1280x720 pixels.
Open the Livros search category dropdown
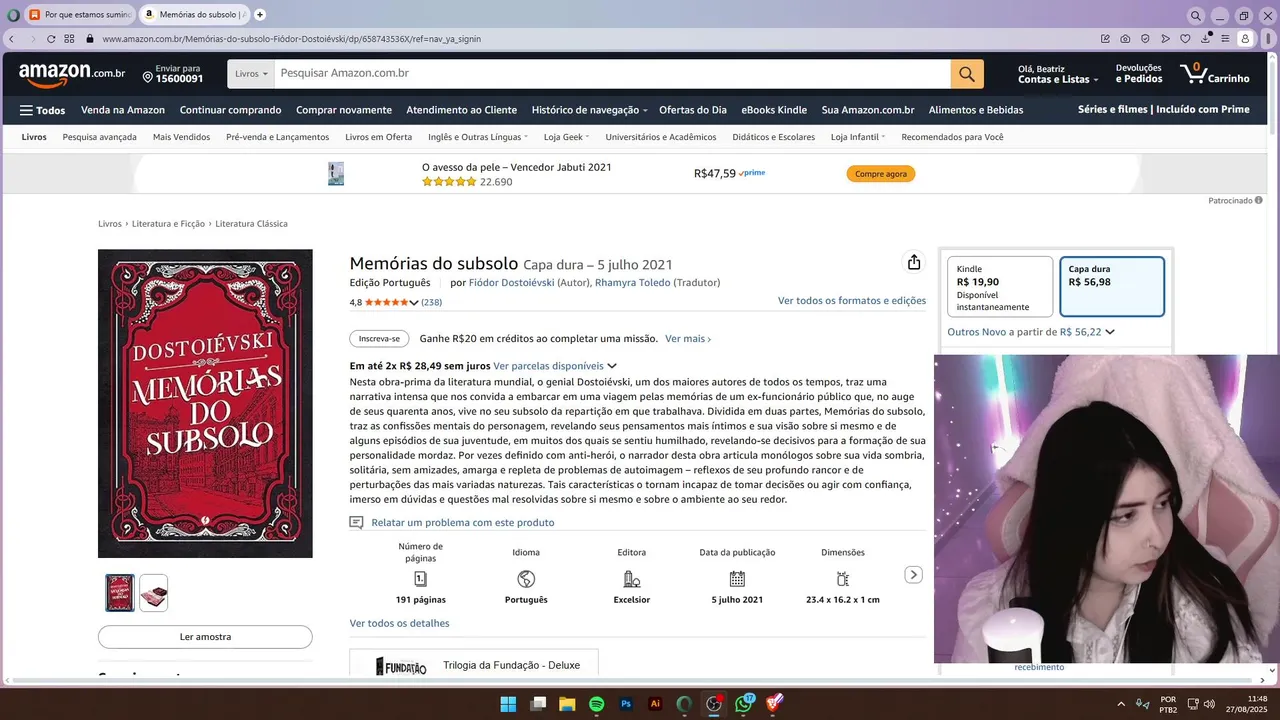click(x=251, y=74)
